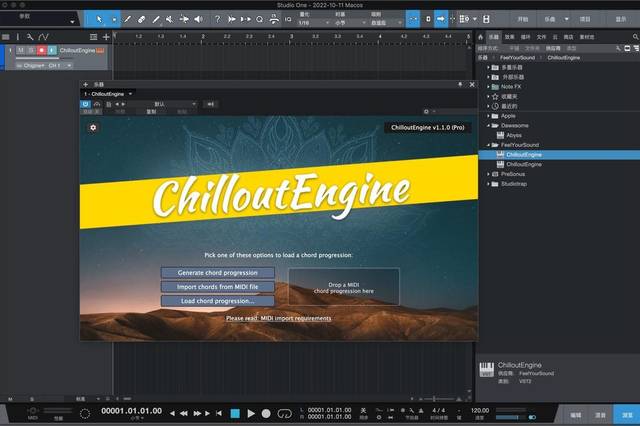Click Load chord progression...

click(x=218, y=301)
